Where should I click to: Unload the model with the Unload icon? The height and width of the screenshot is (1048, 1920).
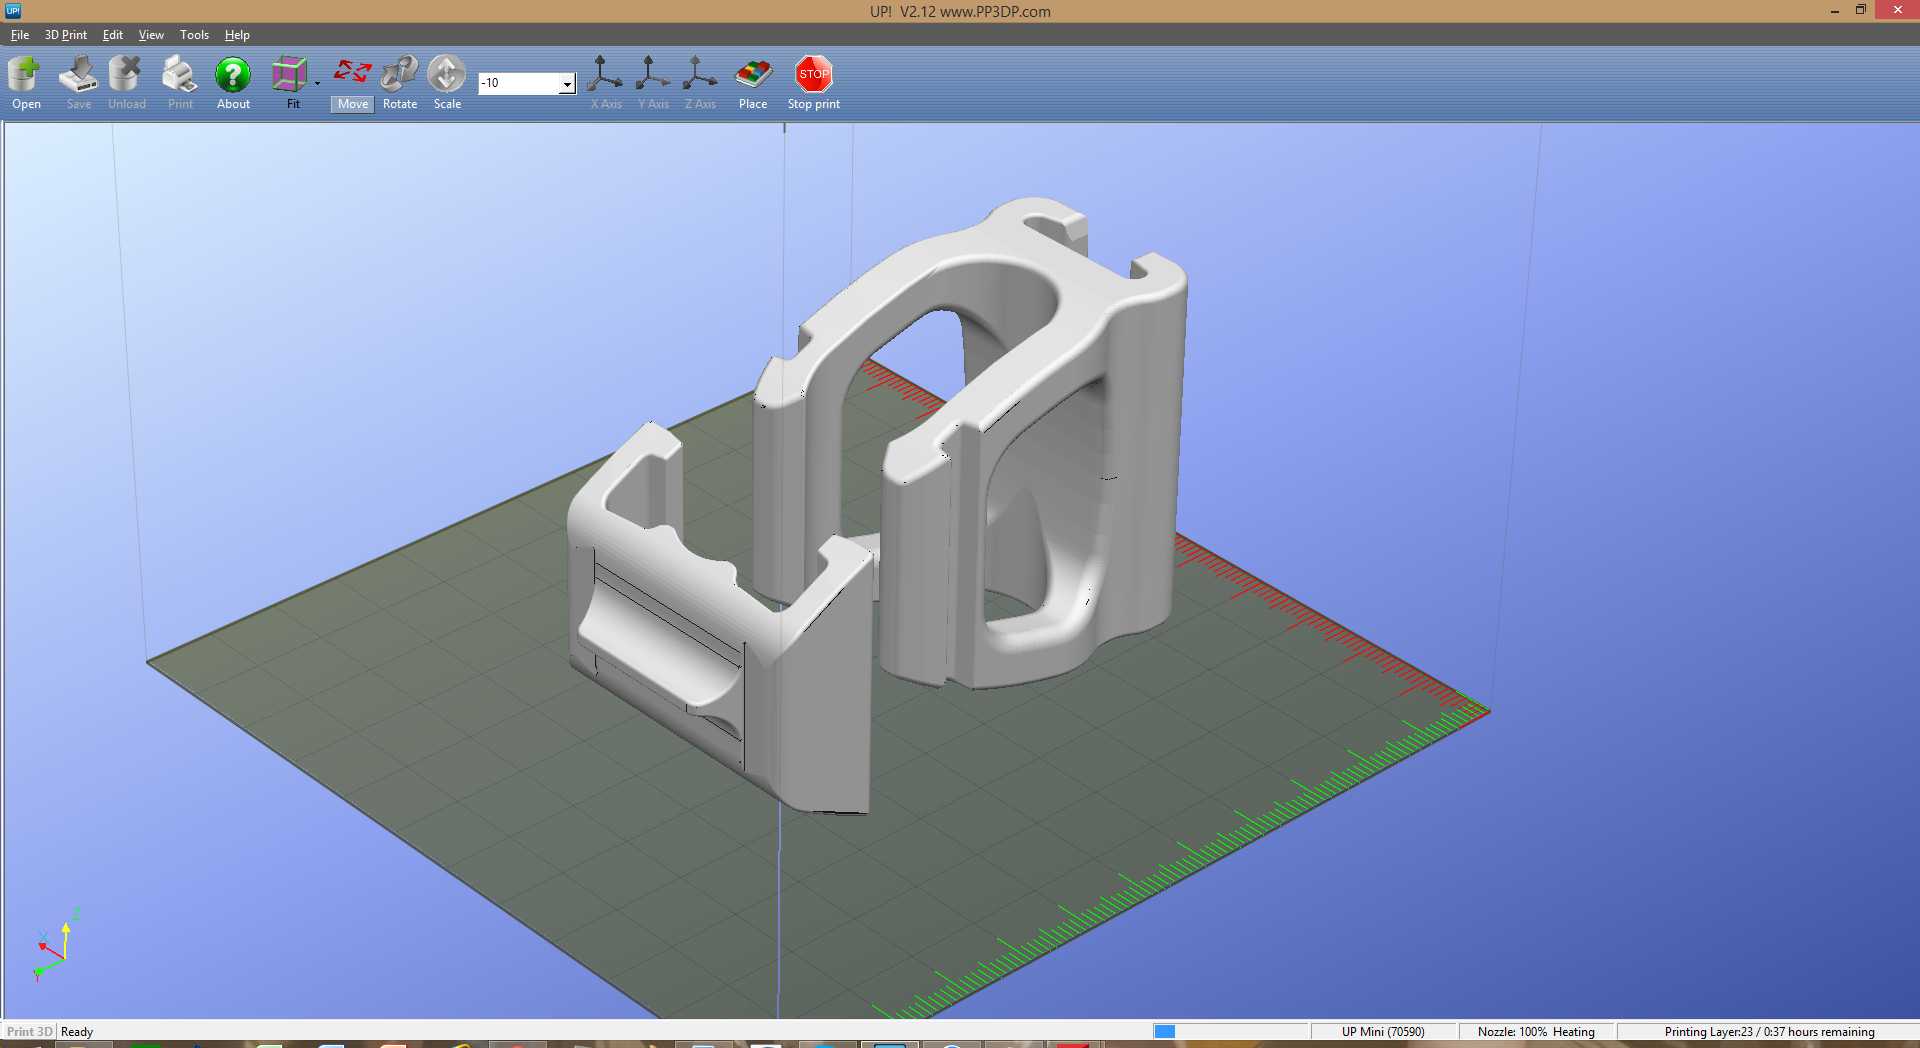coord(127,82)
